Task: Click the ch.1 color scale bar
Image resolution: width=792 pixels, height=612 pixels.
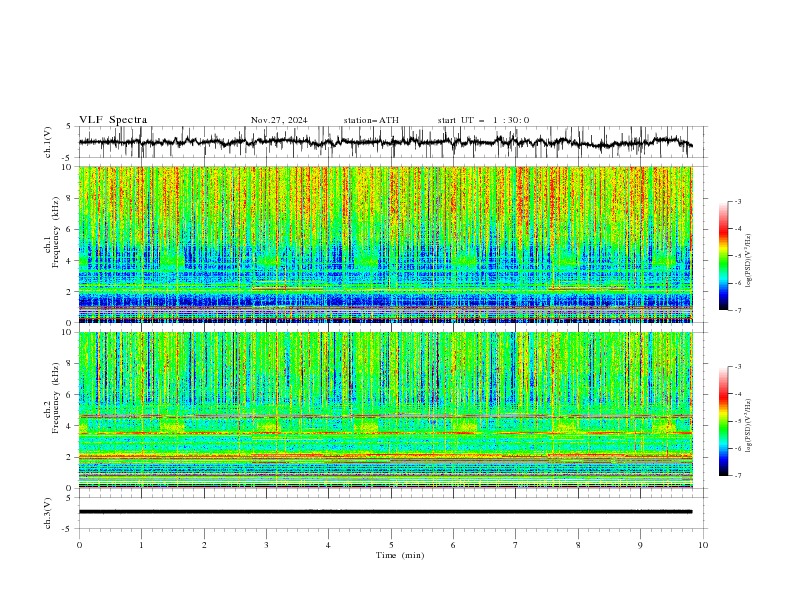Action: click(x=723, y=256)
